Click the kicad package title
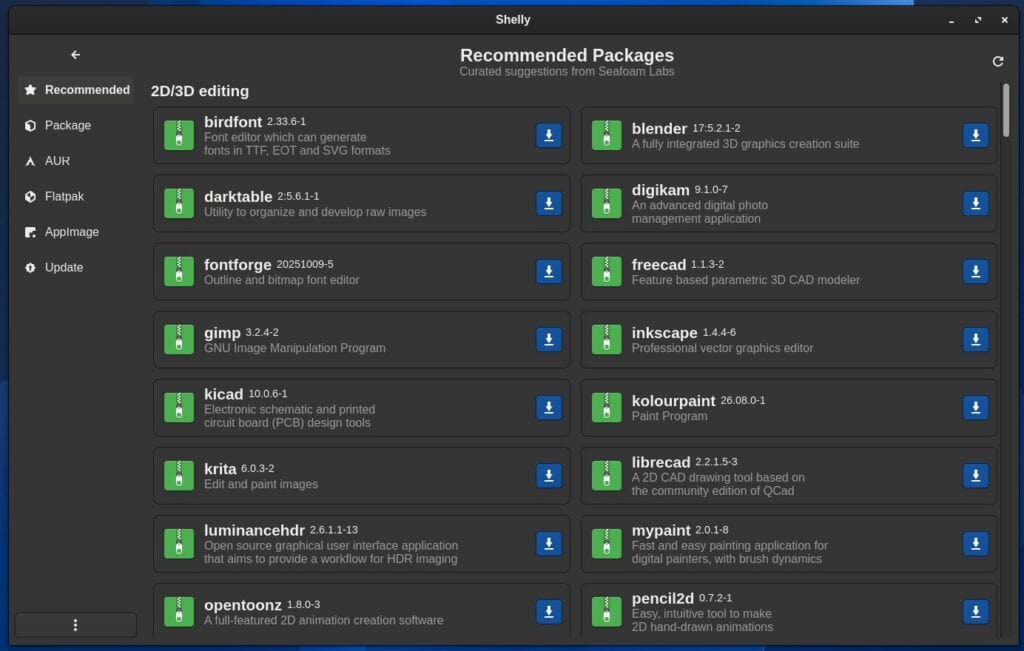This screenshot has width=1024, height=651. click(x=223, y=394)
